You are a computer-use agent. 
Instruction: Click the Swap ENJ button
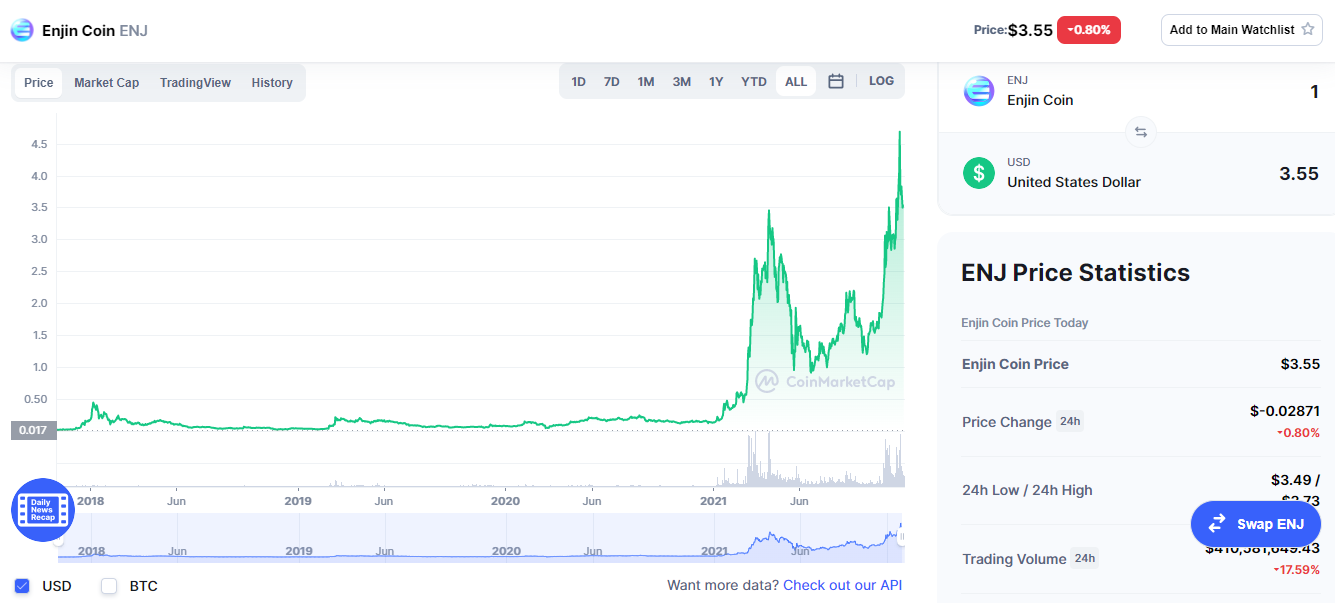[x=1256, y=524]
